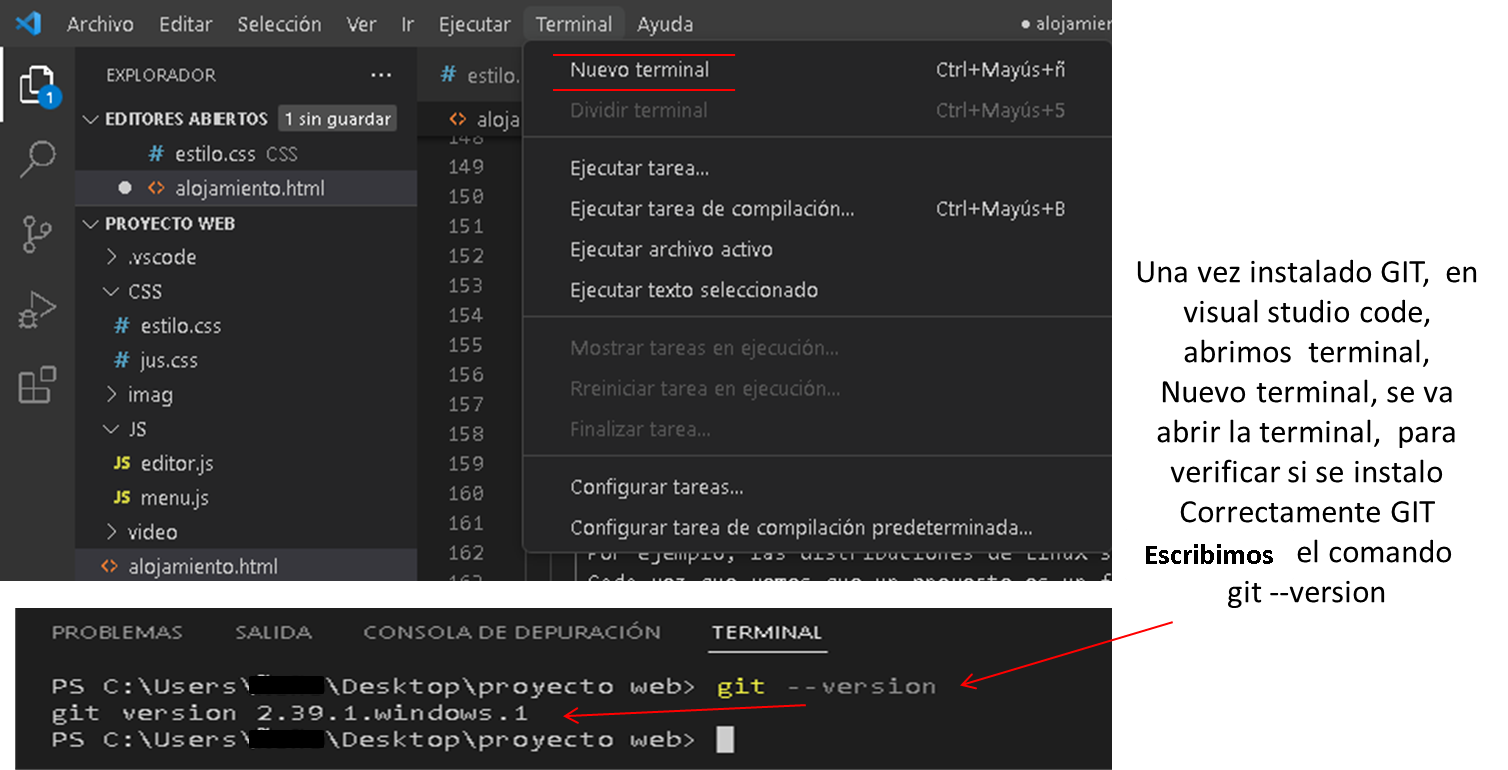Open the Source Control view icon
The image size is (1508, 770).
[x=38, y=234]
